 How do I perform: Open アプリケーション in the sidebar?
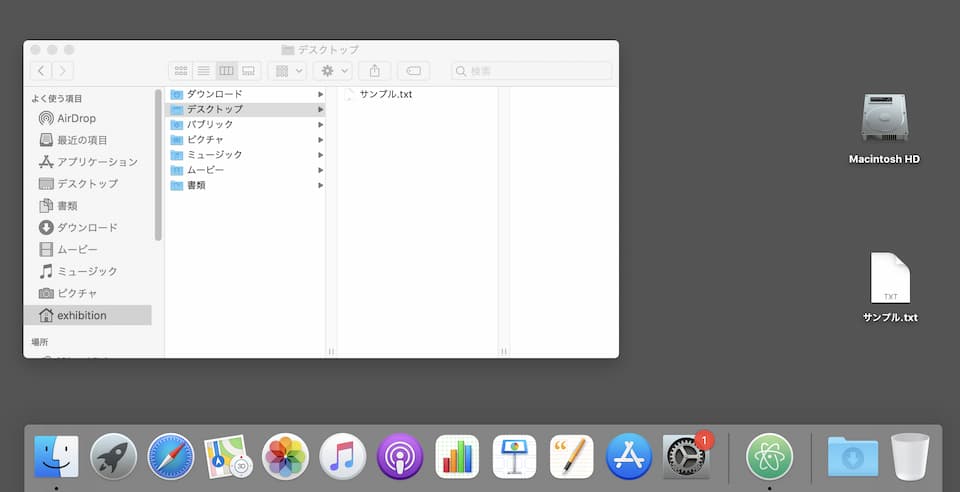96,162
